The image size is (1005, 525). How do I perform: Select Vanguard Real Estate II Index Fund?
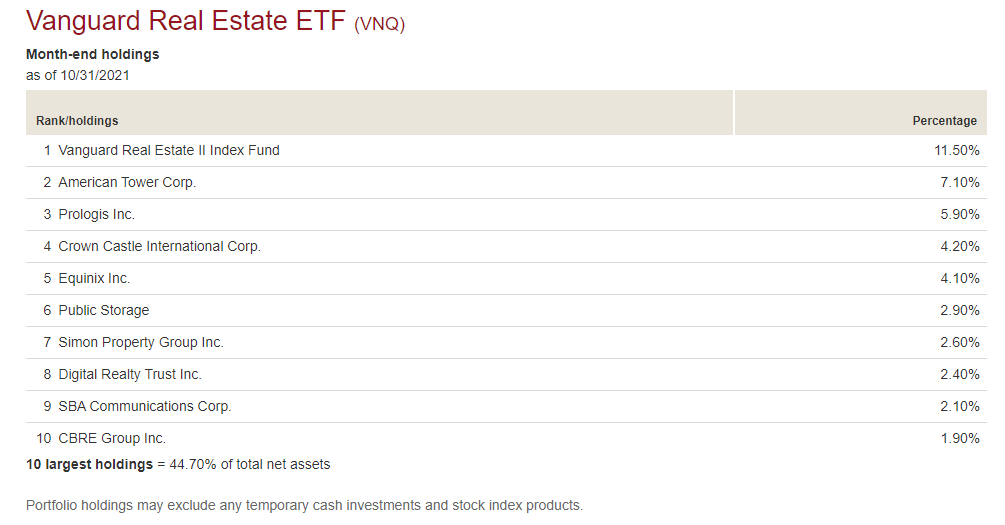[169, 150]
